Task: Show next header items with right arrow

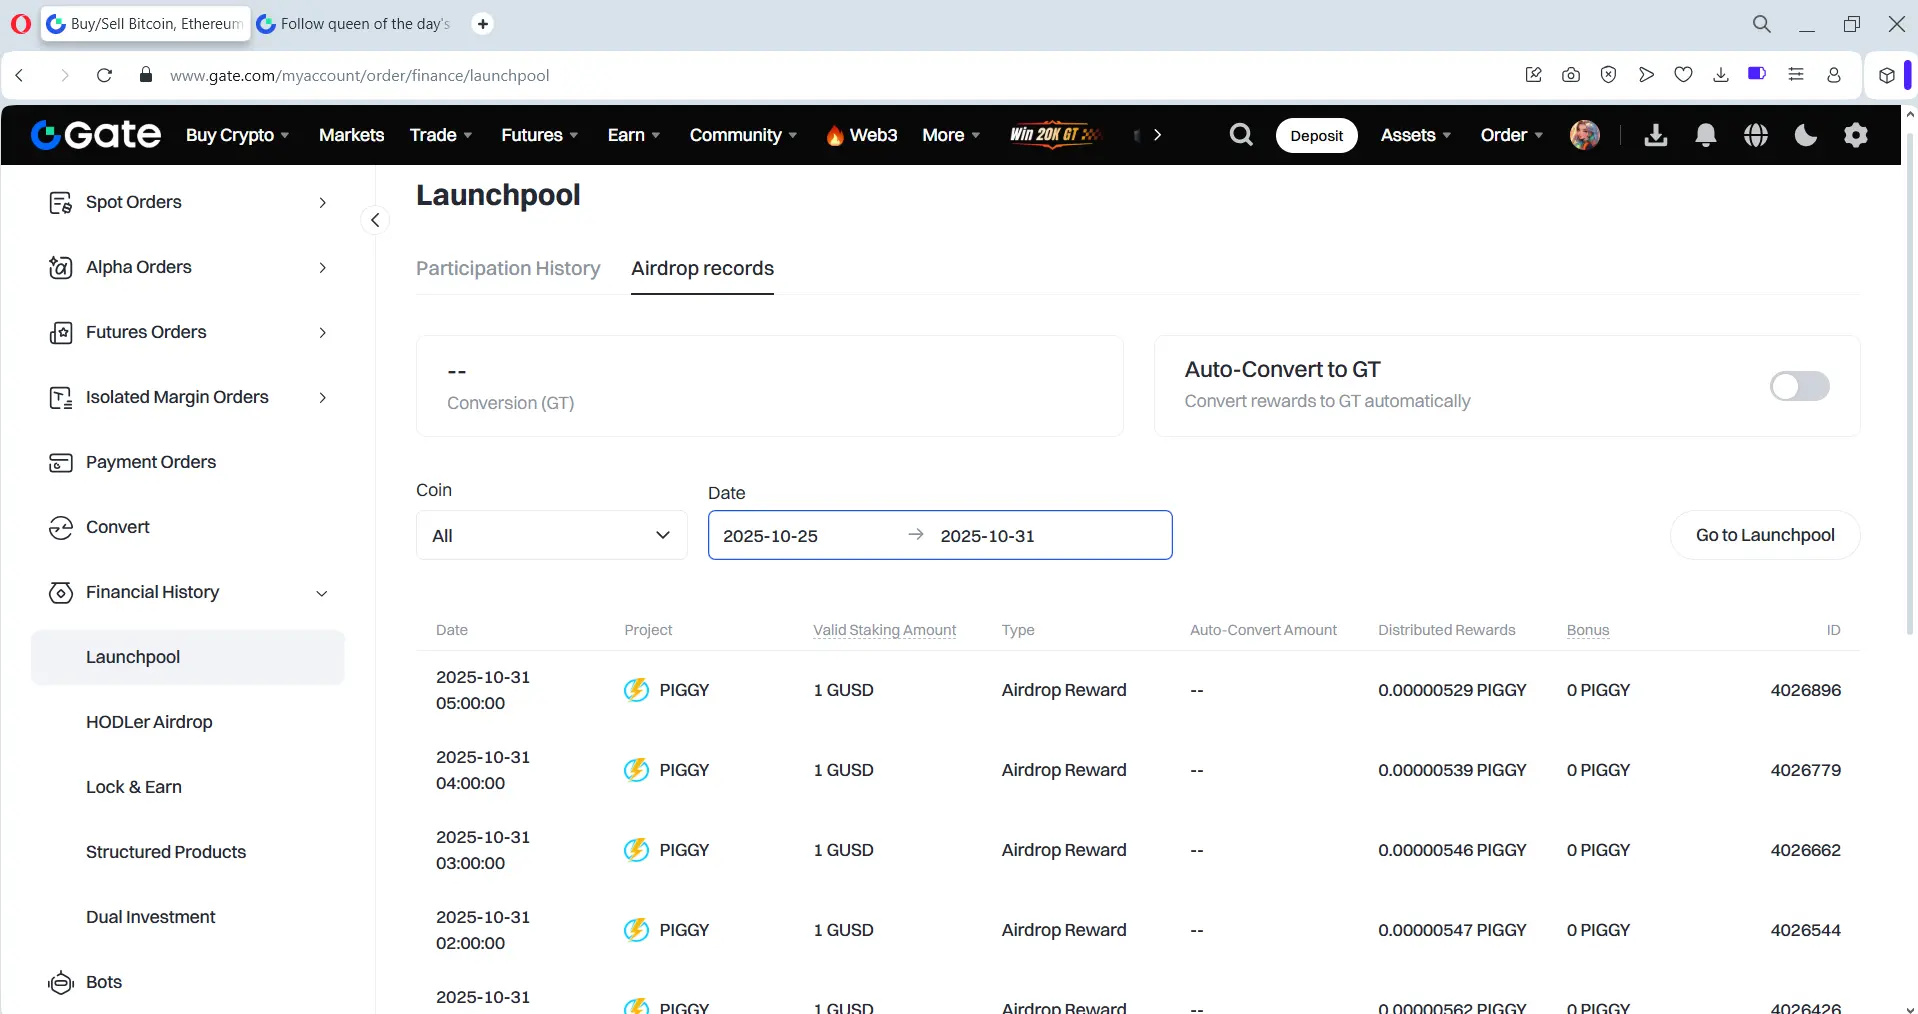Action: 1157,135
